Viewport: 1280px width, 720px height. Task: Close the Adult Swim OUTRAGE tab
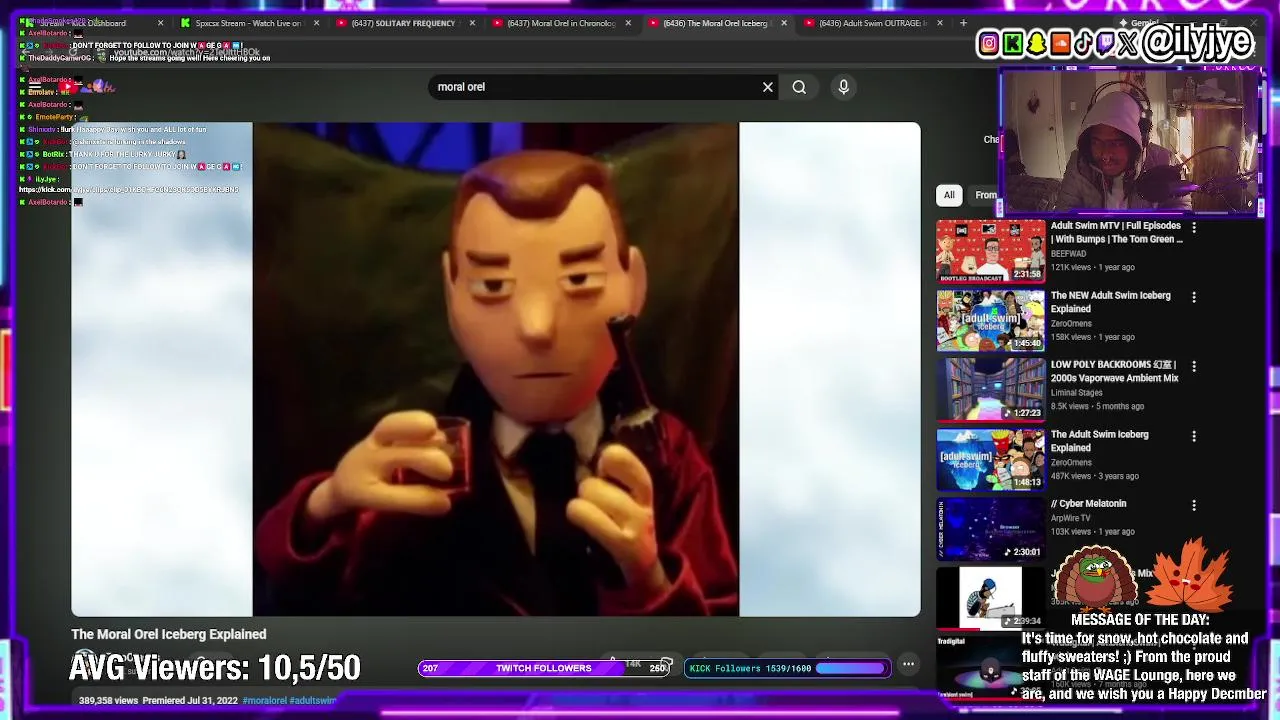[940, 23]
